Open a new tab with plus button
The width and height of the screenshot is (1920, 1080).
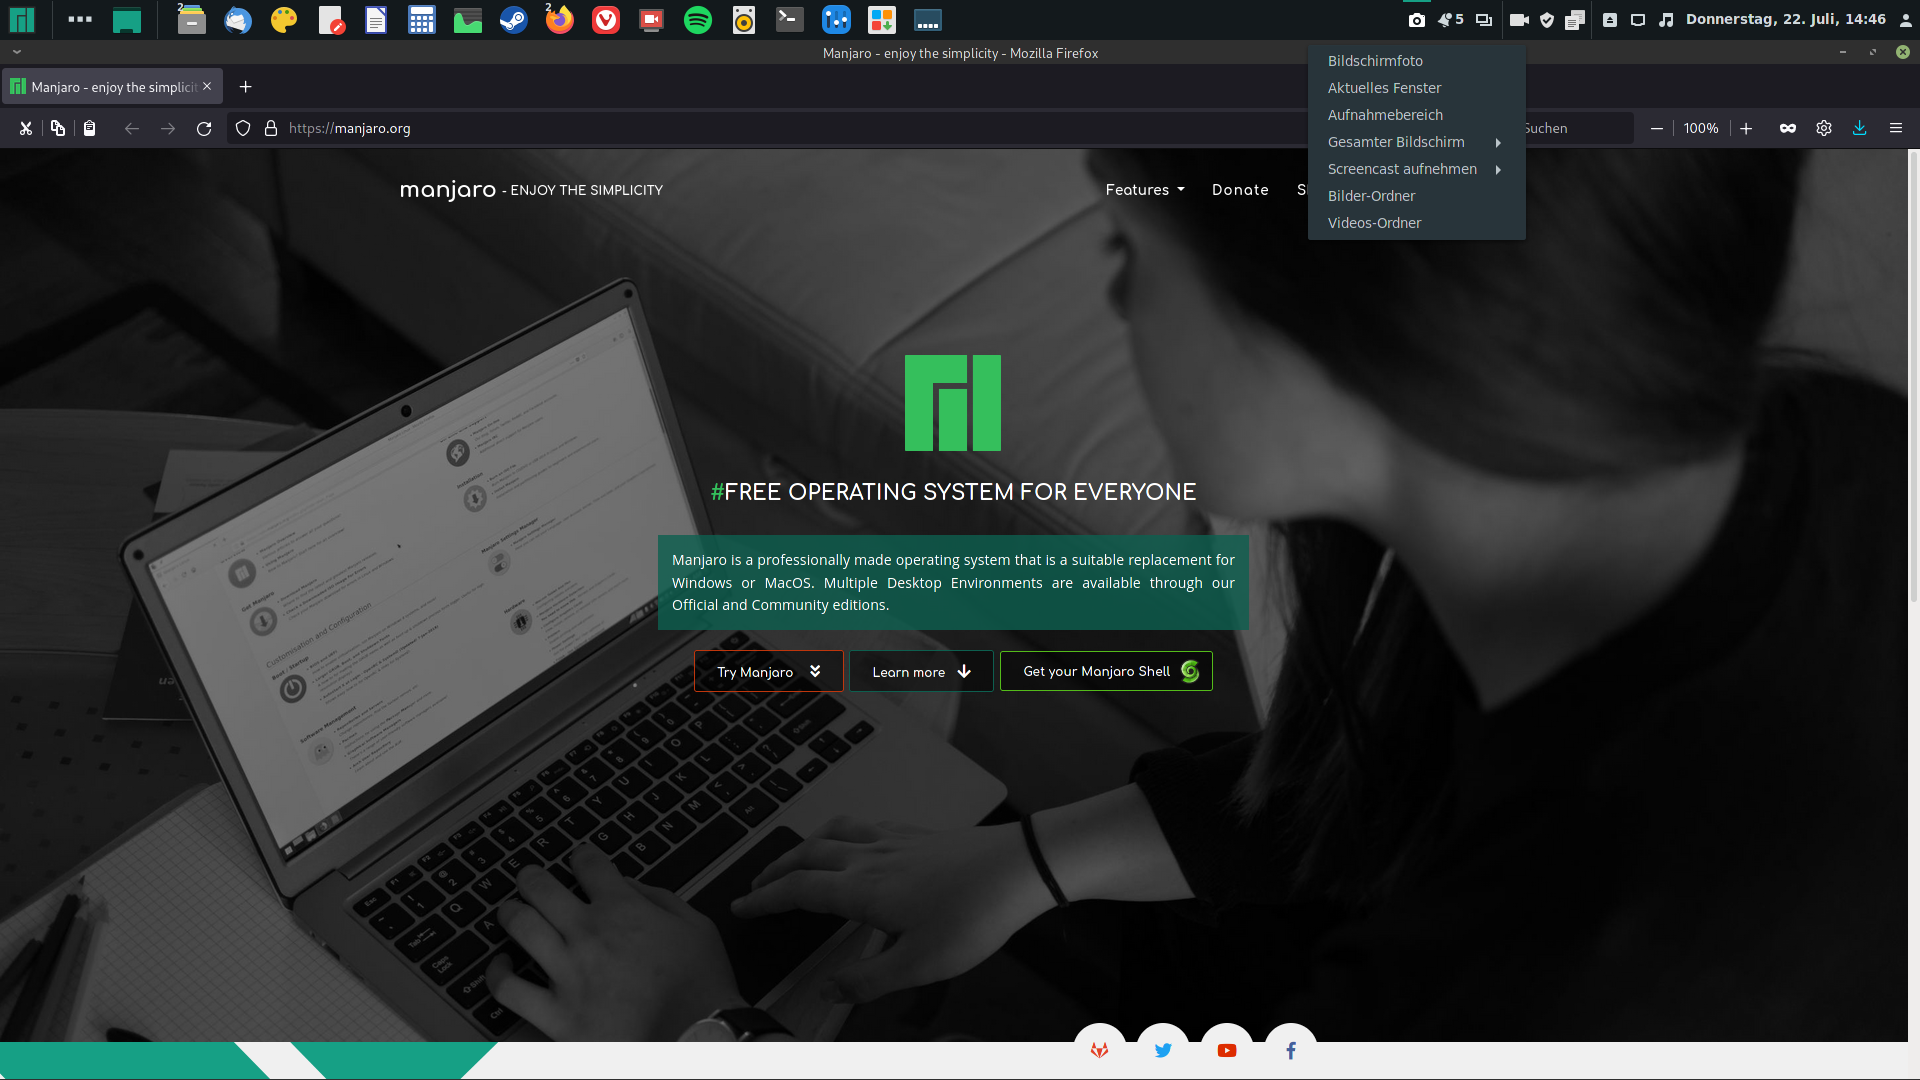(245, 87)
